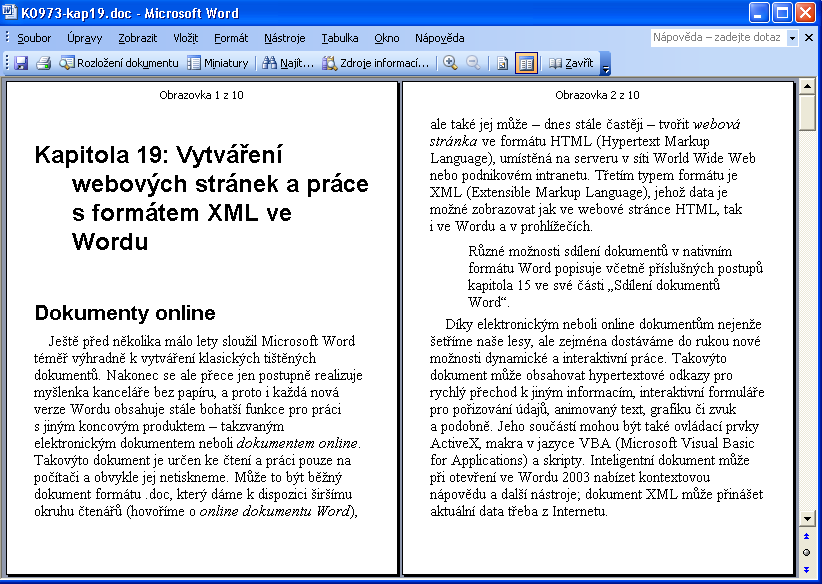Image resolution: width=822 pixels, height=584 pixels.
Task: Go to previous page double-arrow button
Action: [807, 536]
